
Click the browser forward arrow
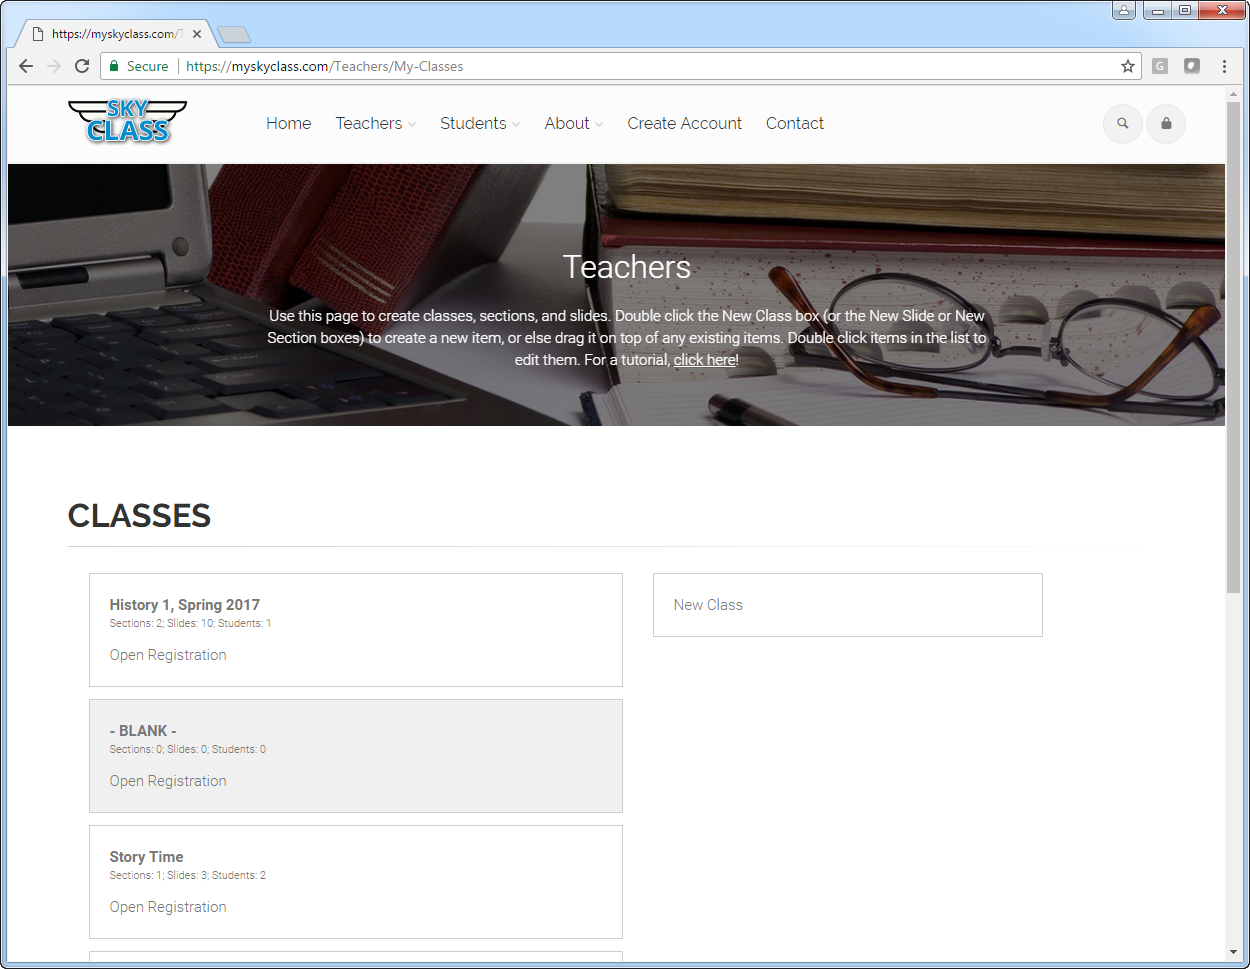click(54, 66)
